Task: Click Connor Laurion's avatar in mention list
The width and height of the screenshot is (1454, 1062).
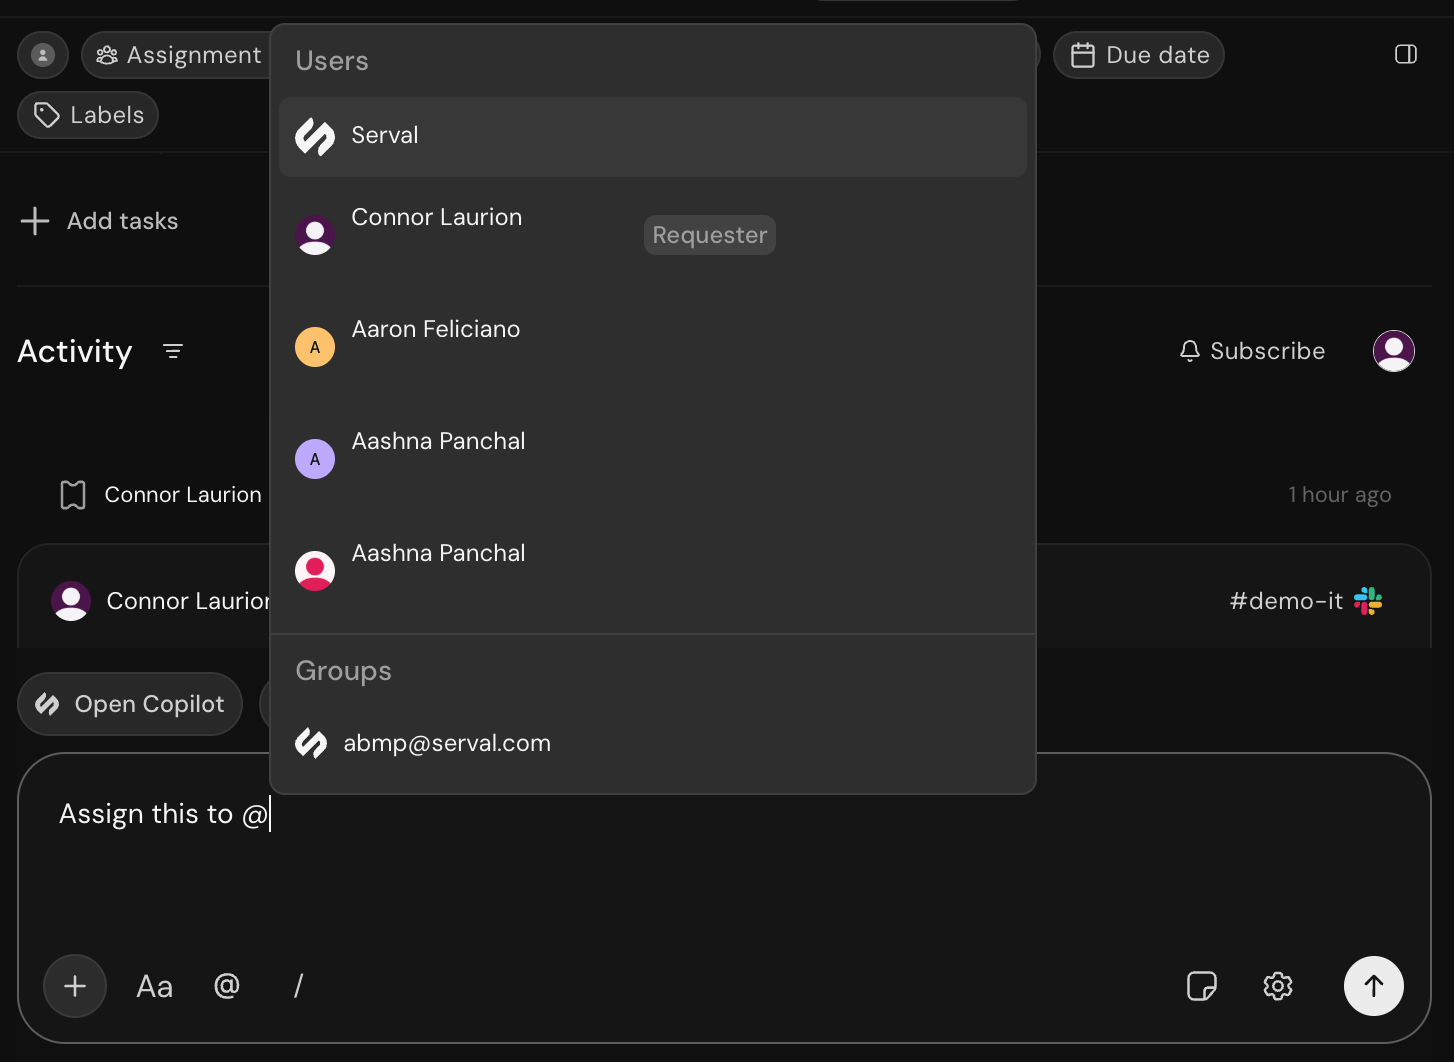Action: tap(315, 235)
